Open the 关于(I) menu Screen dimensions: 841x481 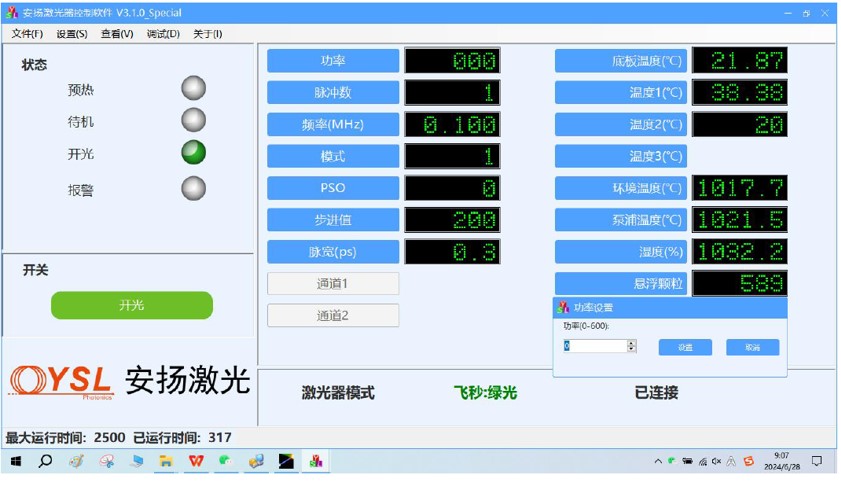click(x=208, y=34)
